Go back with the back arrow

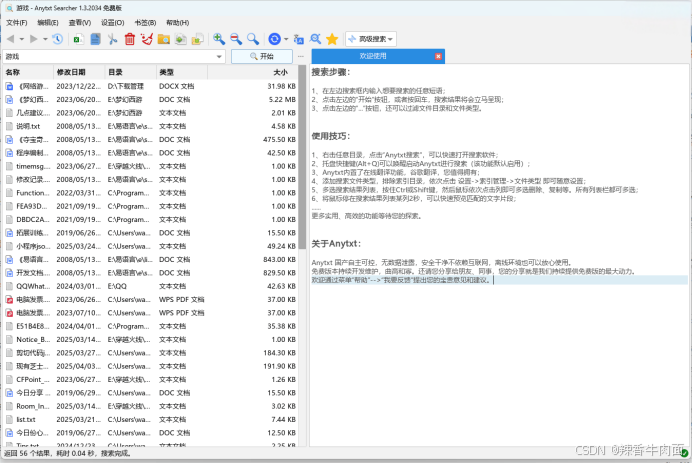point(11,39)
